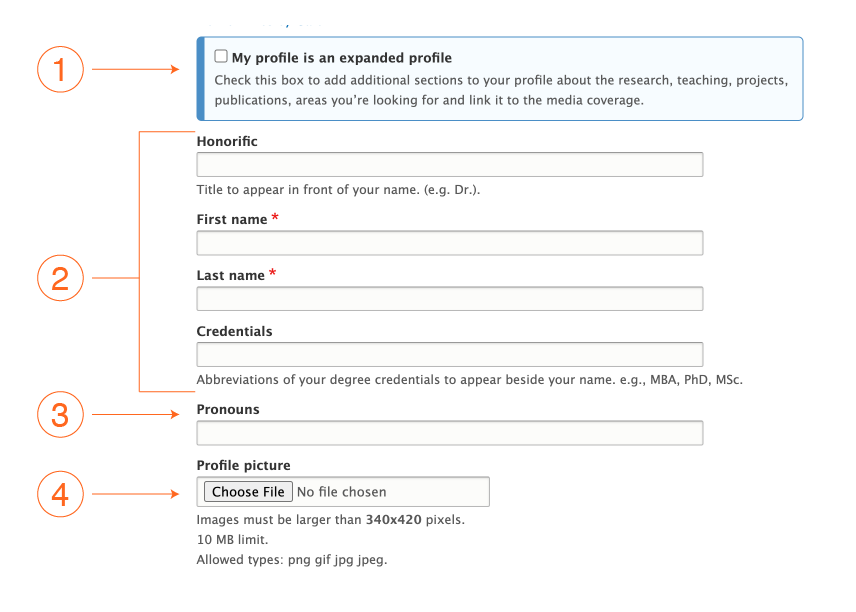Viewport: 856px width, 612px height.
Task: Upload a profile picture via Choose File
Action: (x=247, y=491)
